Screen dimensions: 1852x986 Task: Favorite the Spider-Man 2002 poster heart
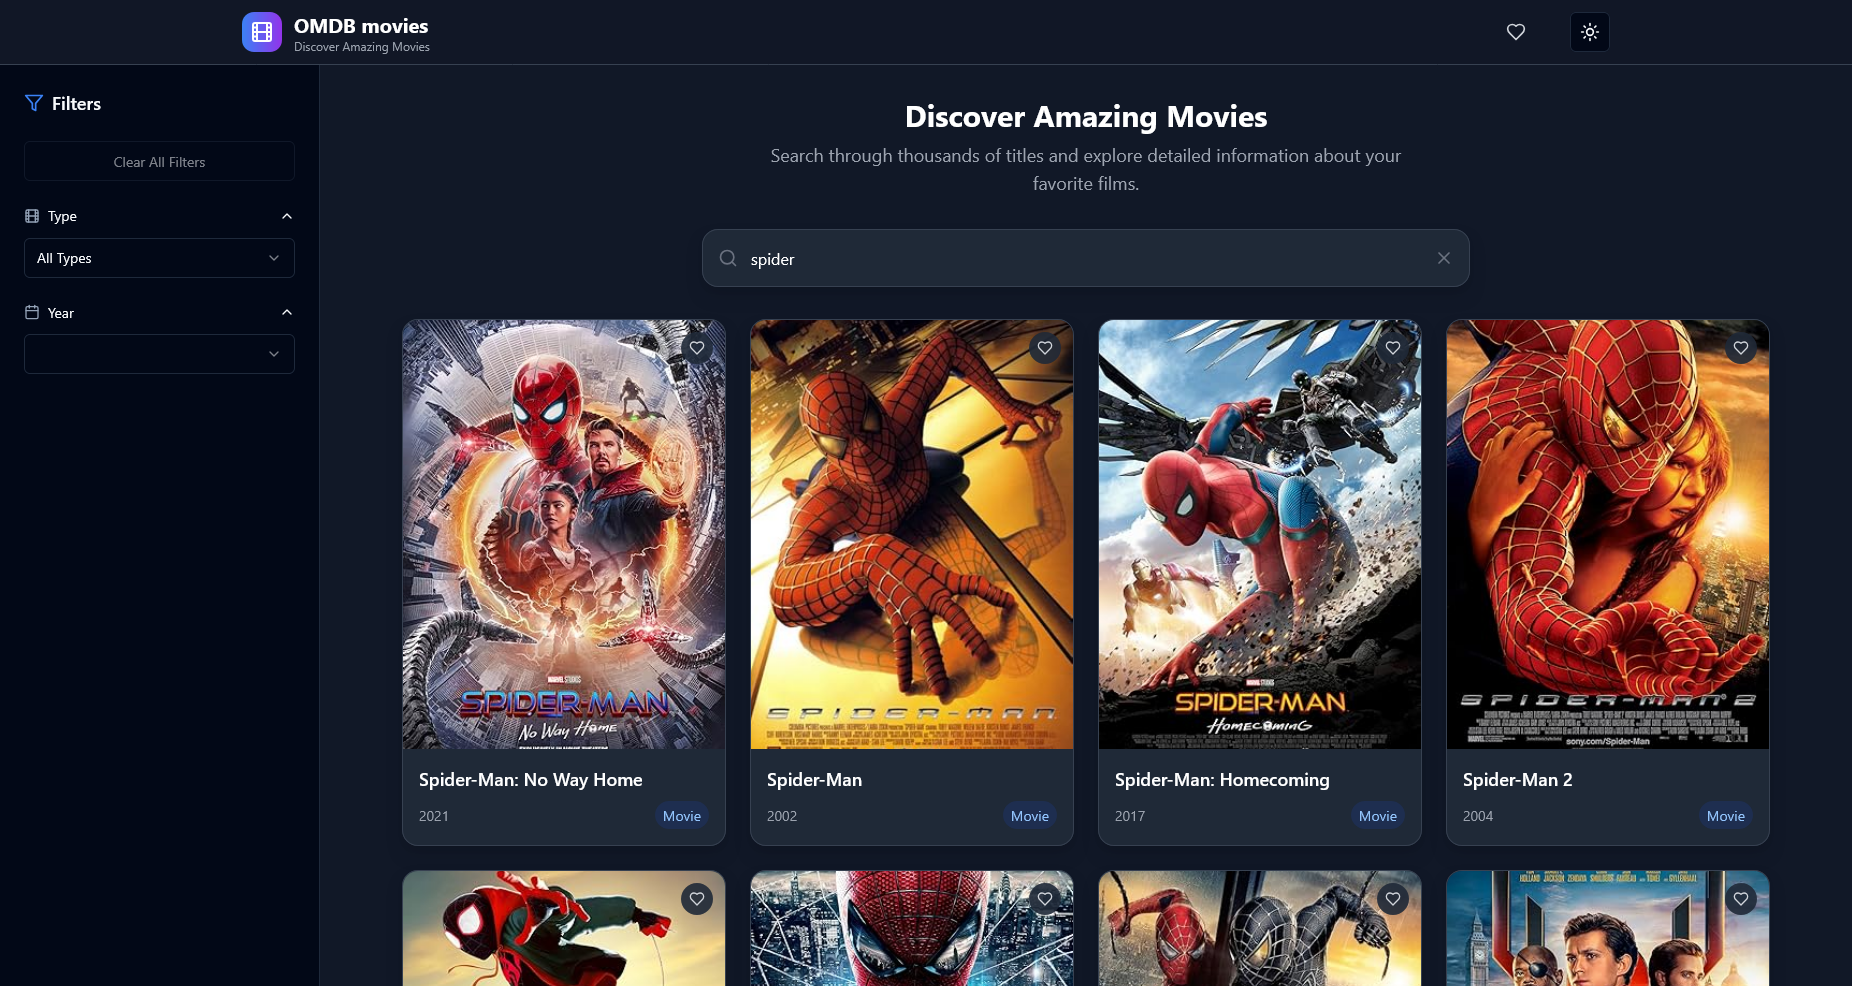(x=1044, y=348)
